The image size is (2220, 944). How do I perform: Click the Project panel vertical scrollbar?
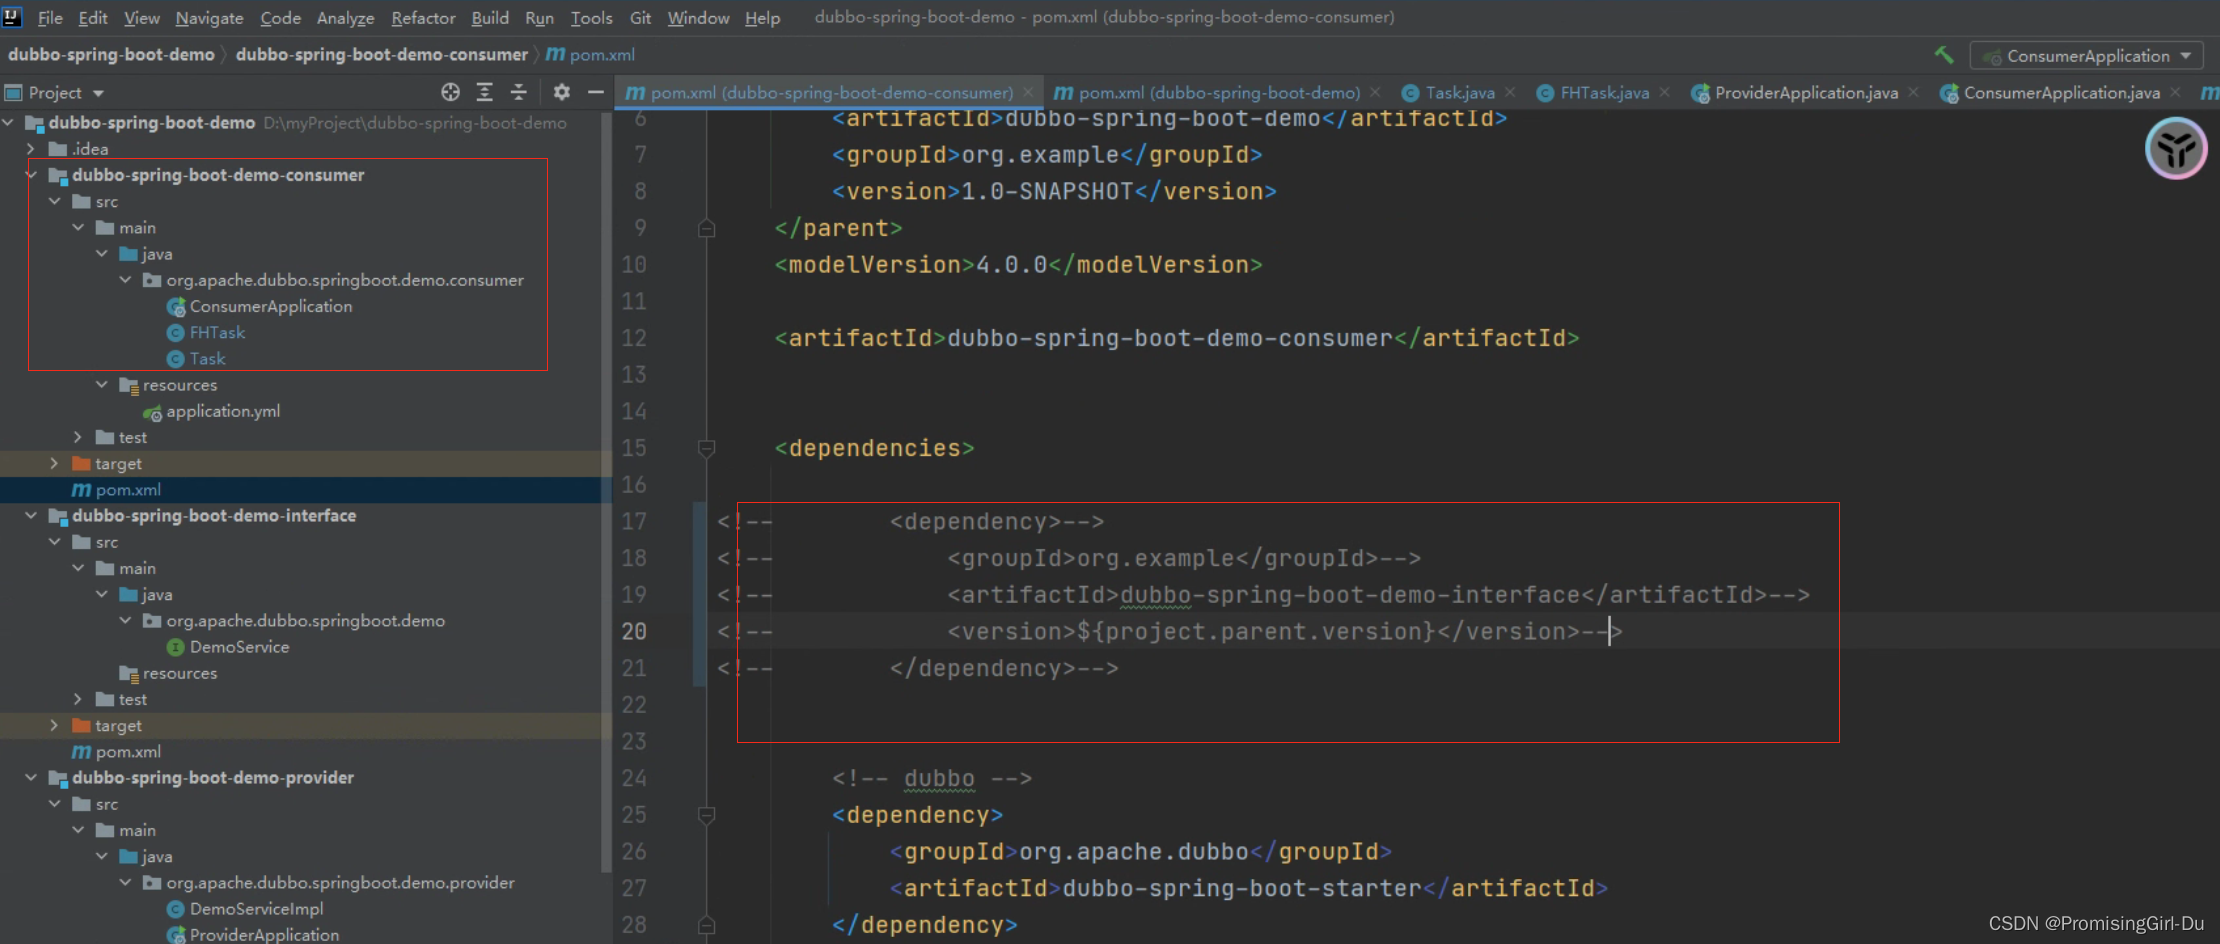[606, 490]
